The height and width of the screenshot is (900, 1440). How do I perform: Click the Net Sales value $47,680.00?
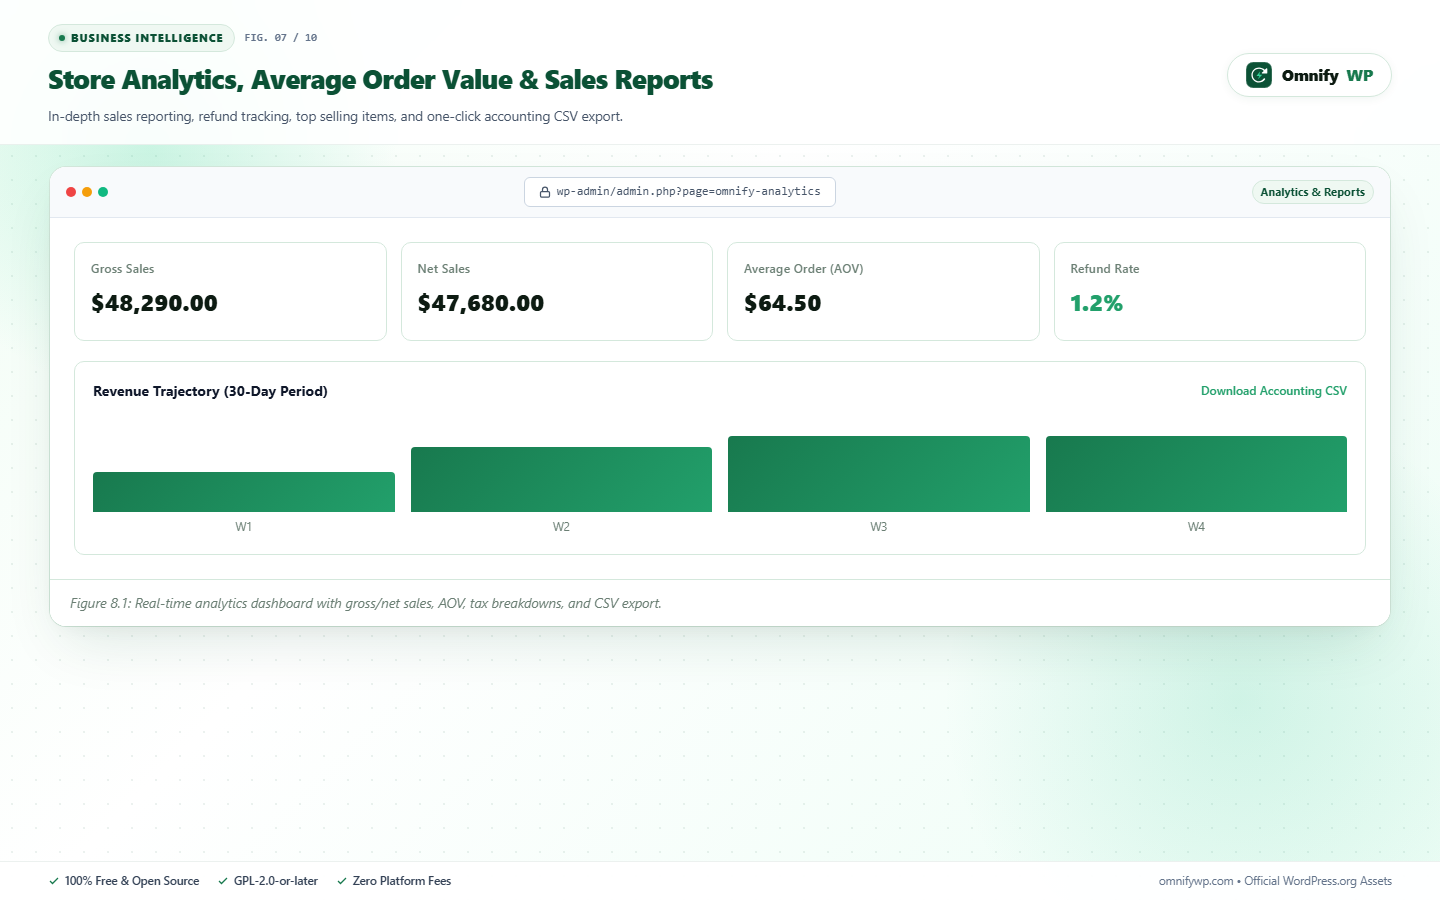[481, 303]
